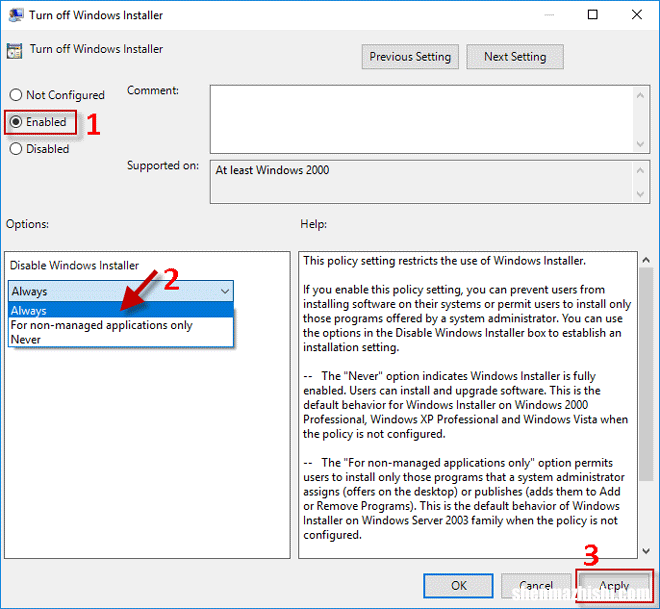
Task: Click the Help pane scroll down arrow
Action: [x=646, y=551]
